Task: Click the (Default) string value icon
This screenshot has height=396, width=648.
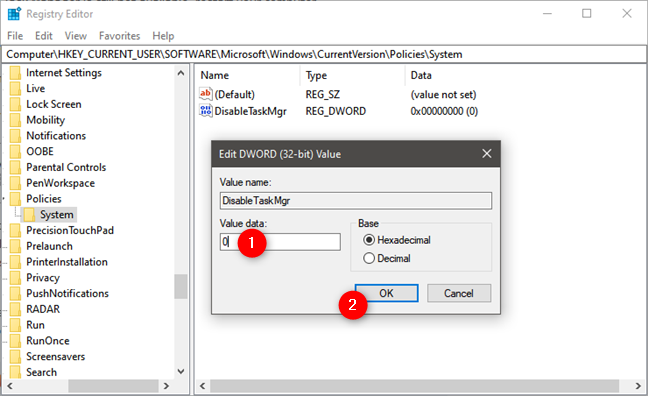Action: (x=205, y=94)
